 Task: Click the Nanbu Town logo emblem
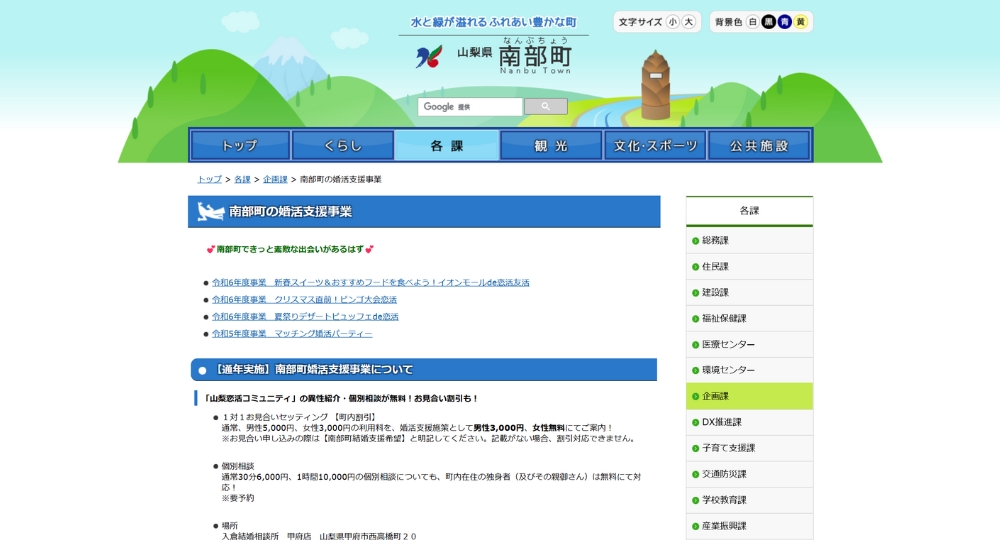(x=429, y=57)
